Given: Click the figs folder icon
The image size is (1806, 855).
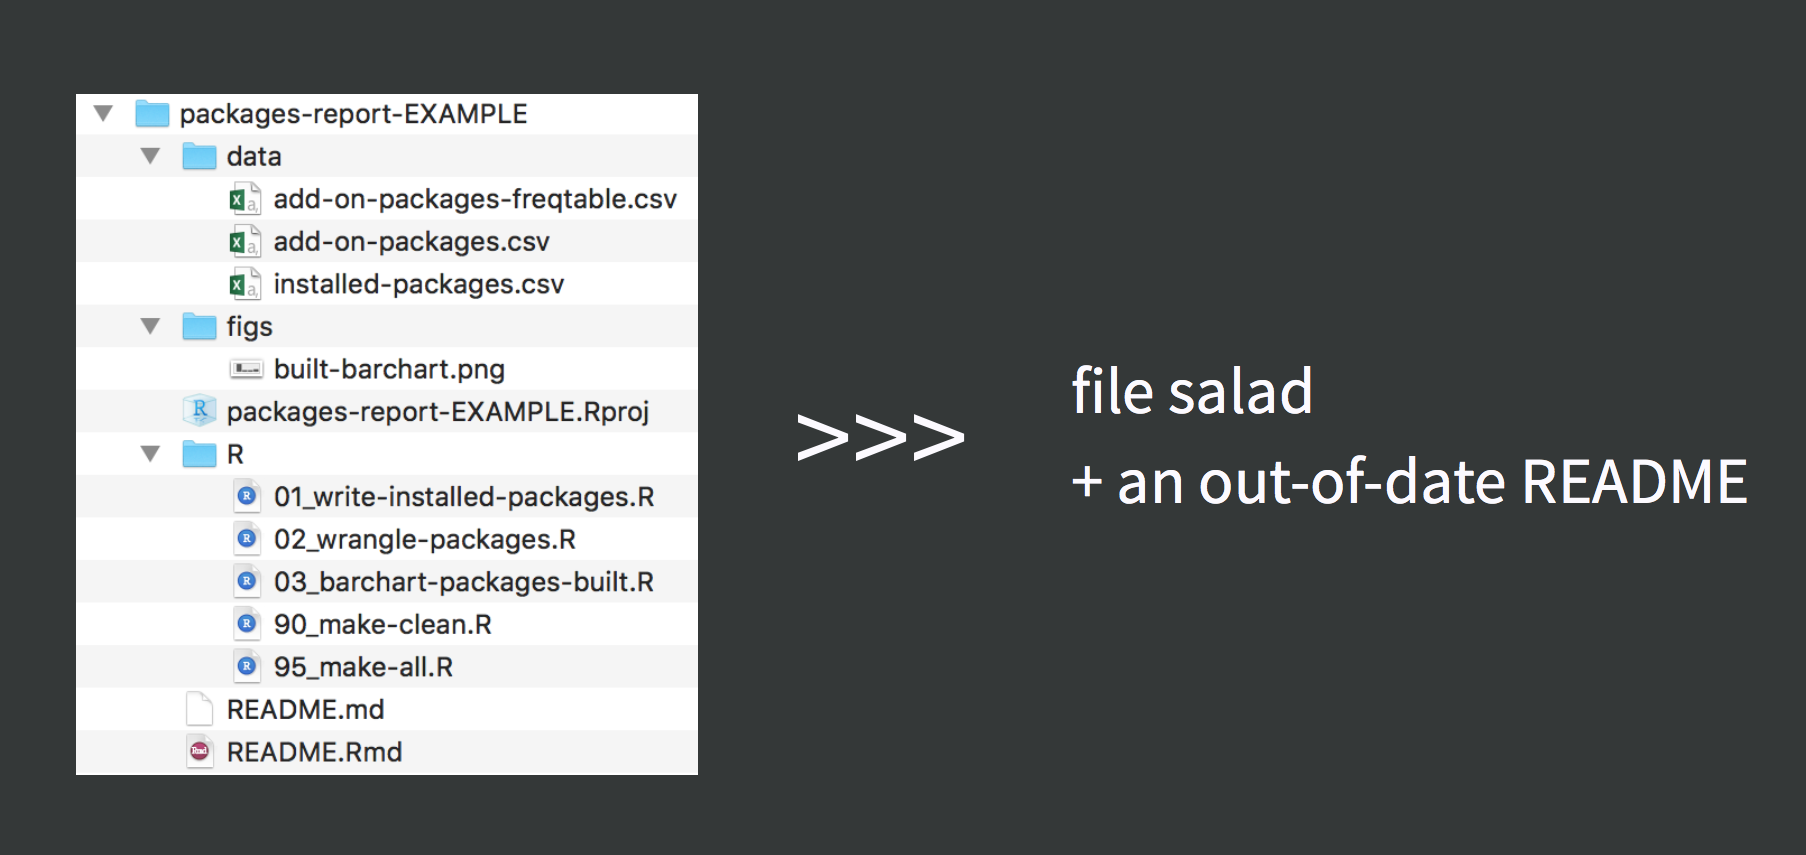Looking at the screenshot, I should 199,326.
